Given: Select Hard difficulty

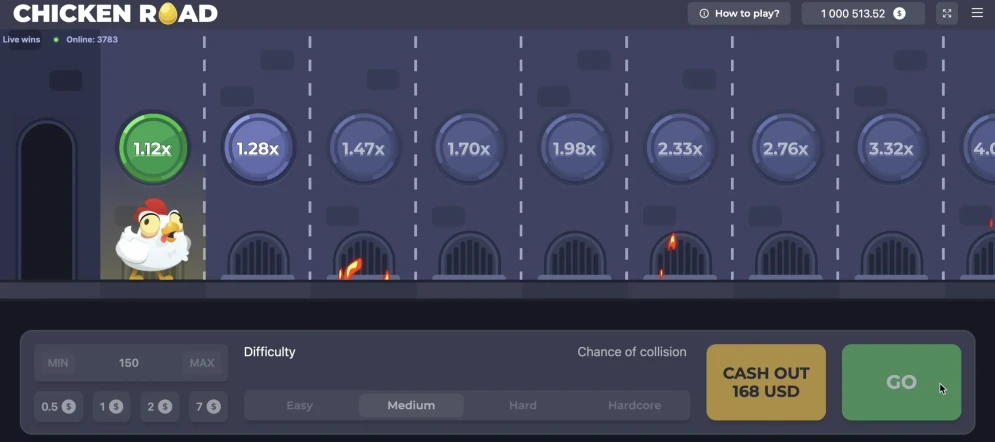Looking at the screenshot, I should pyautogui.click(x=523, y=405).
